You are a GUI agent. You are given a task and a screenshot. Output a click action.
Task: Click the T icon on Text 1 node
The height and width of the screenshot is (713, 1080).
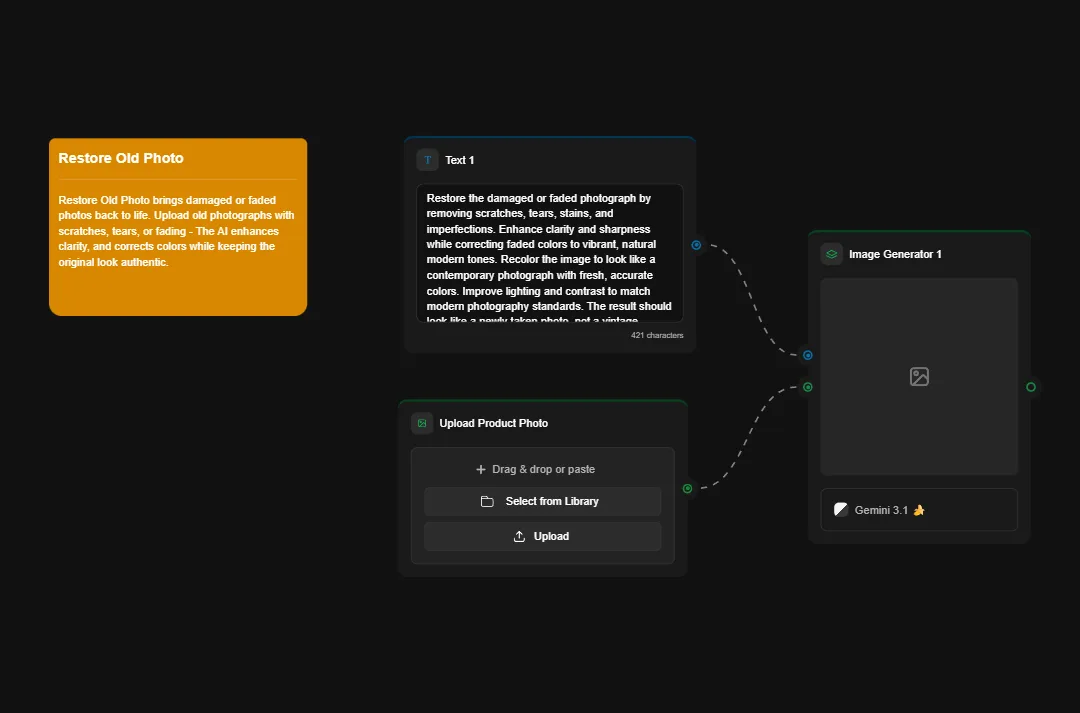[x=427, y=160]
